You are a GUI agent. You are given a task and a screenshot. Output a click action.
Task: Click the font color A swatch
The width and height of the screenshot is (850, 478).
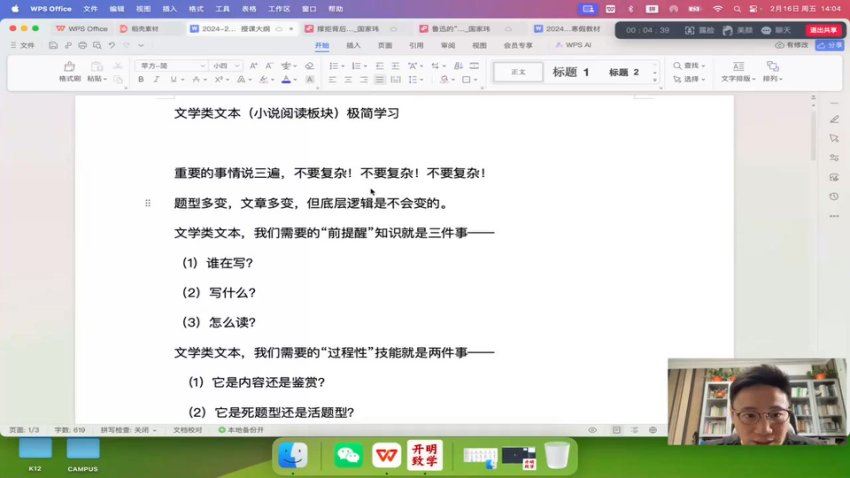[286, 80]
